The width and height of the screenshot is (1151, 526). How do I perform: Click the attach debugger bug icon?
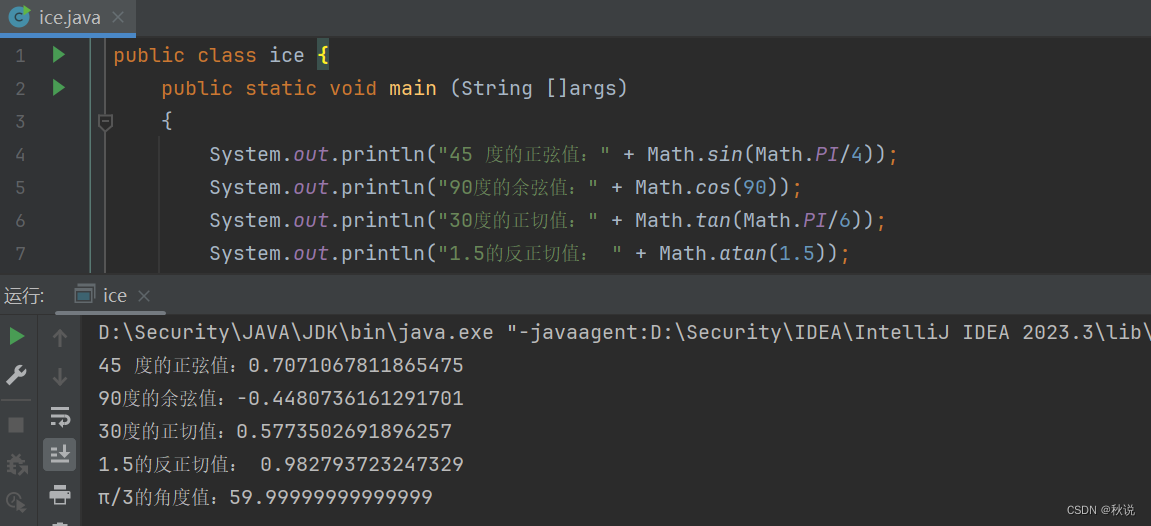point(16,464)
